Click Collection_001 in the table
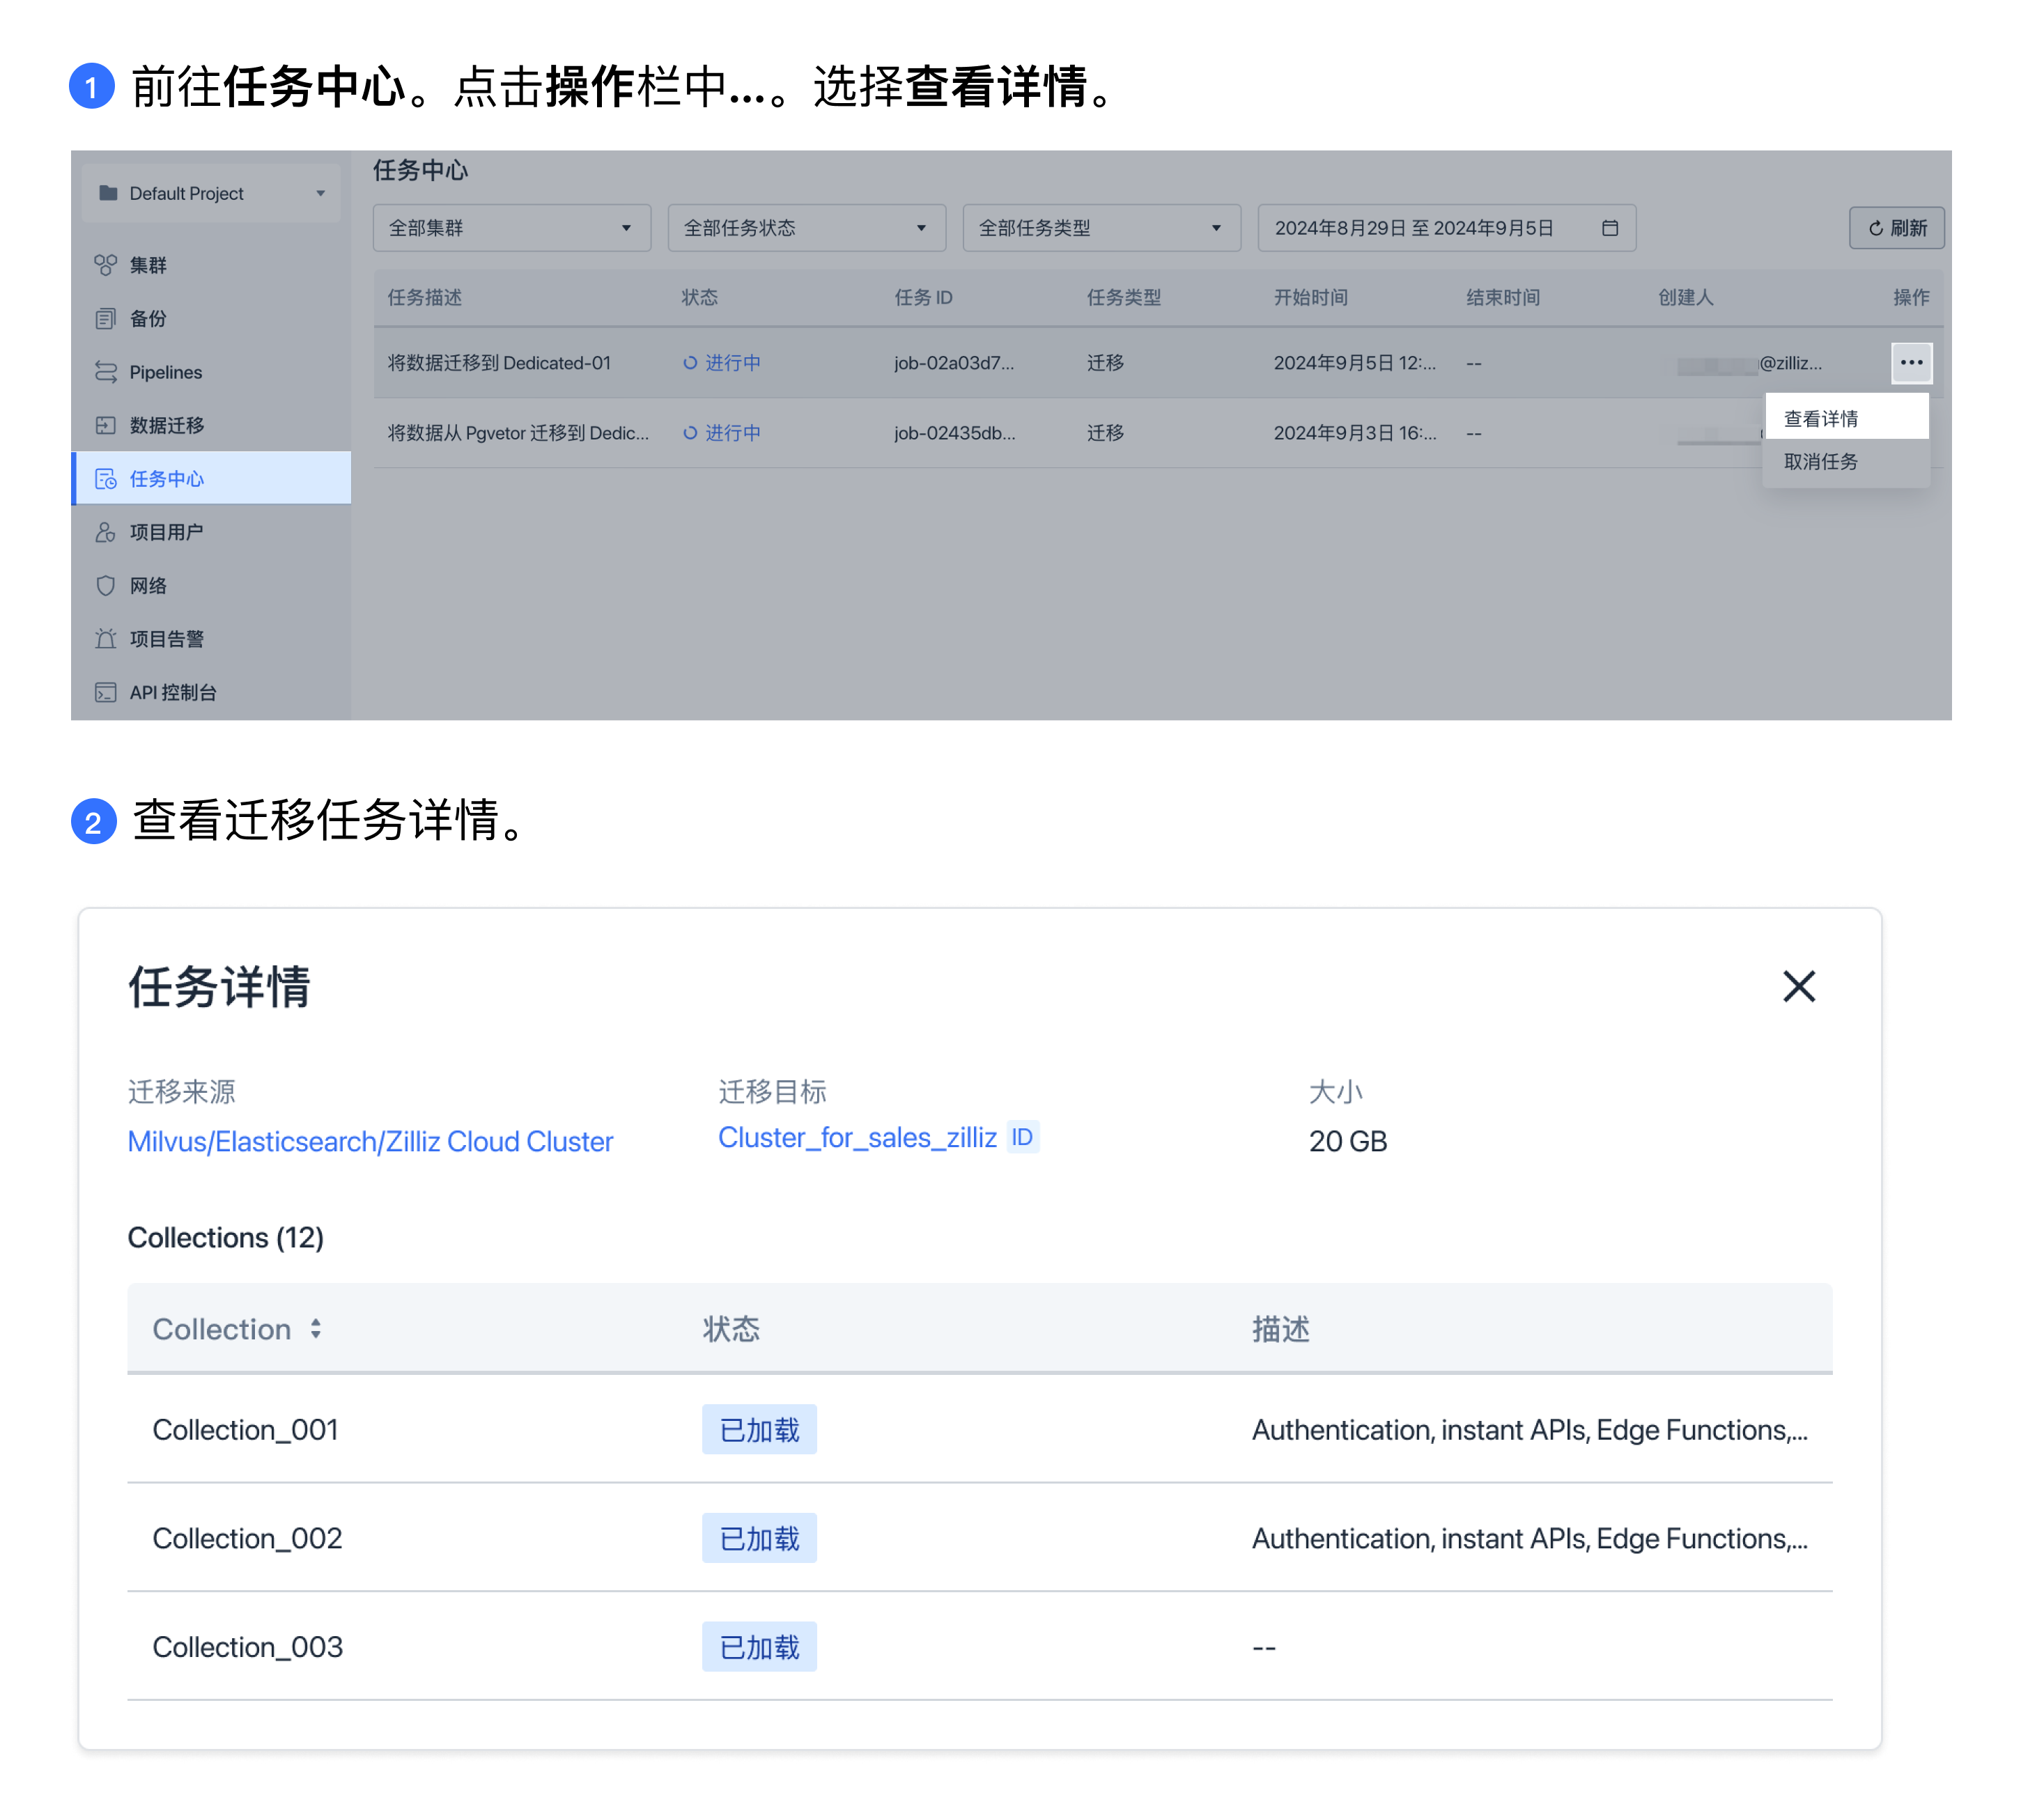 245,1430
